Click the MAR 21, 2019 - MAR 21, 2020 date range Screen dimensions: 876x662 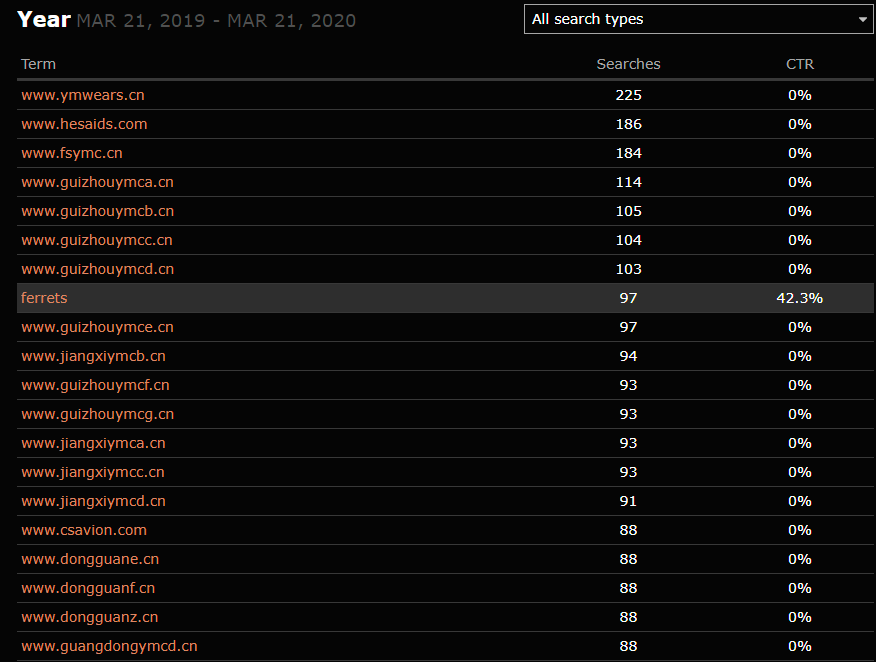coord(216,21)
